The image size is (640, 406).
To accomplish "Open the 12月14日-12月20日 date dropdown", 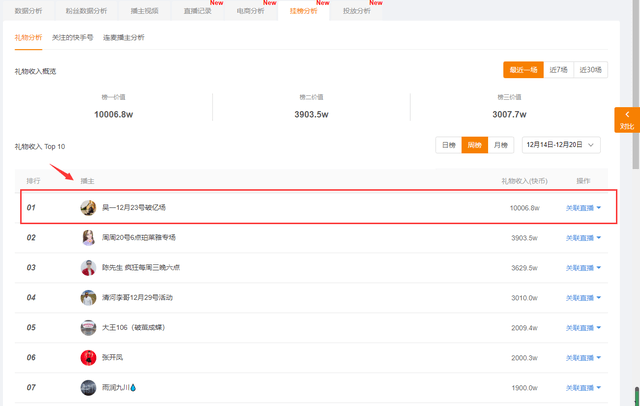I will (561, 145).
